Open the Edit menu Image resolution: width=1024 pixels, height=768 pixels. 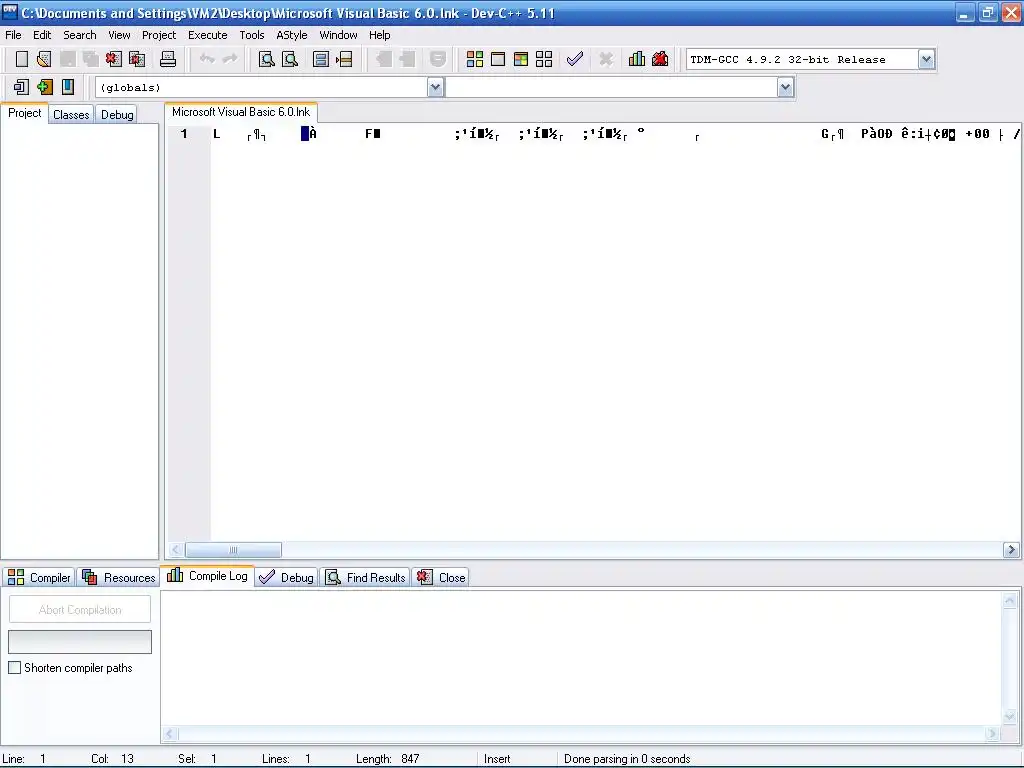[x=42, y=35]
